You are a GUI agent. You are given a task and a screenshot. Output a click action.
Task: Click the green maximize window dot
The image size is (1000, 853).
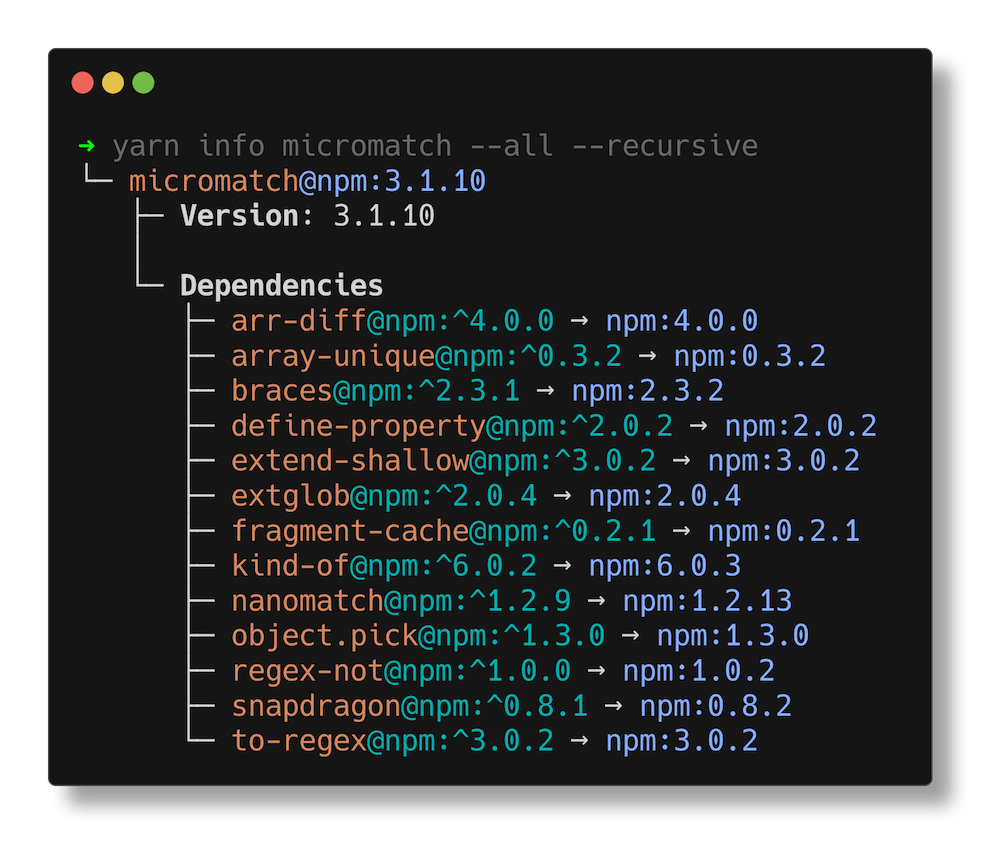coord(143,83)
